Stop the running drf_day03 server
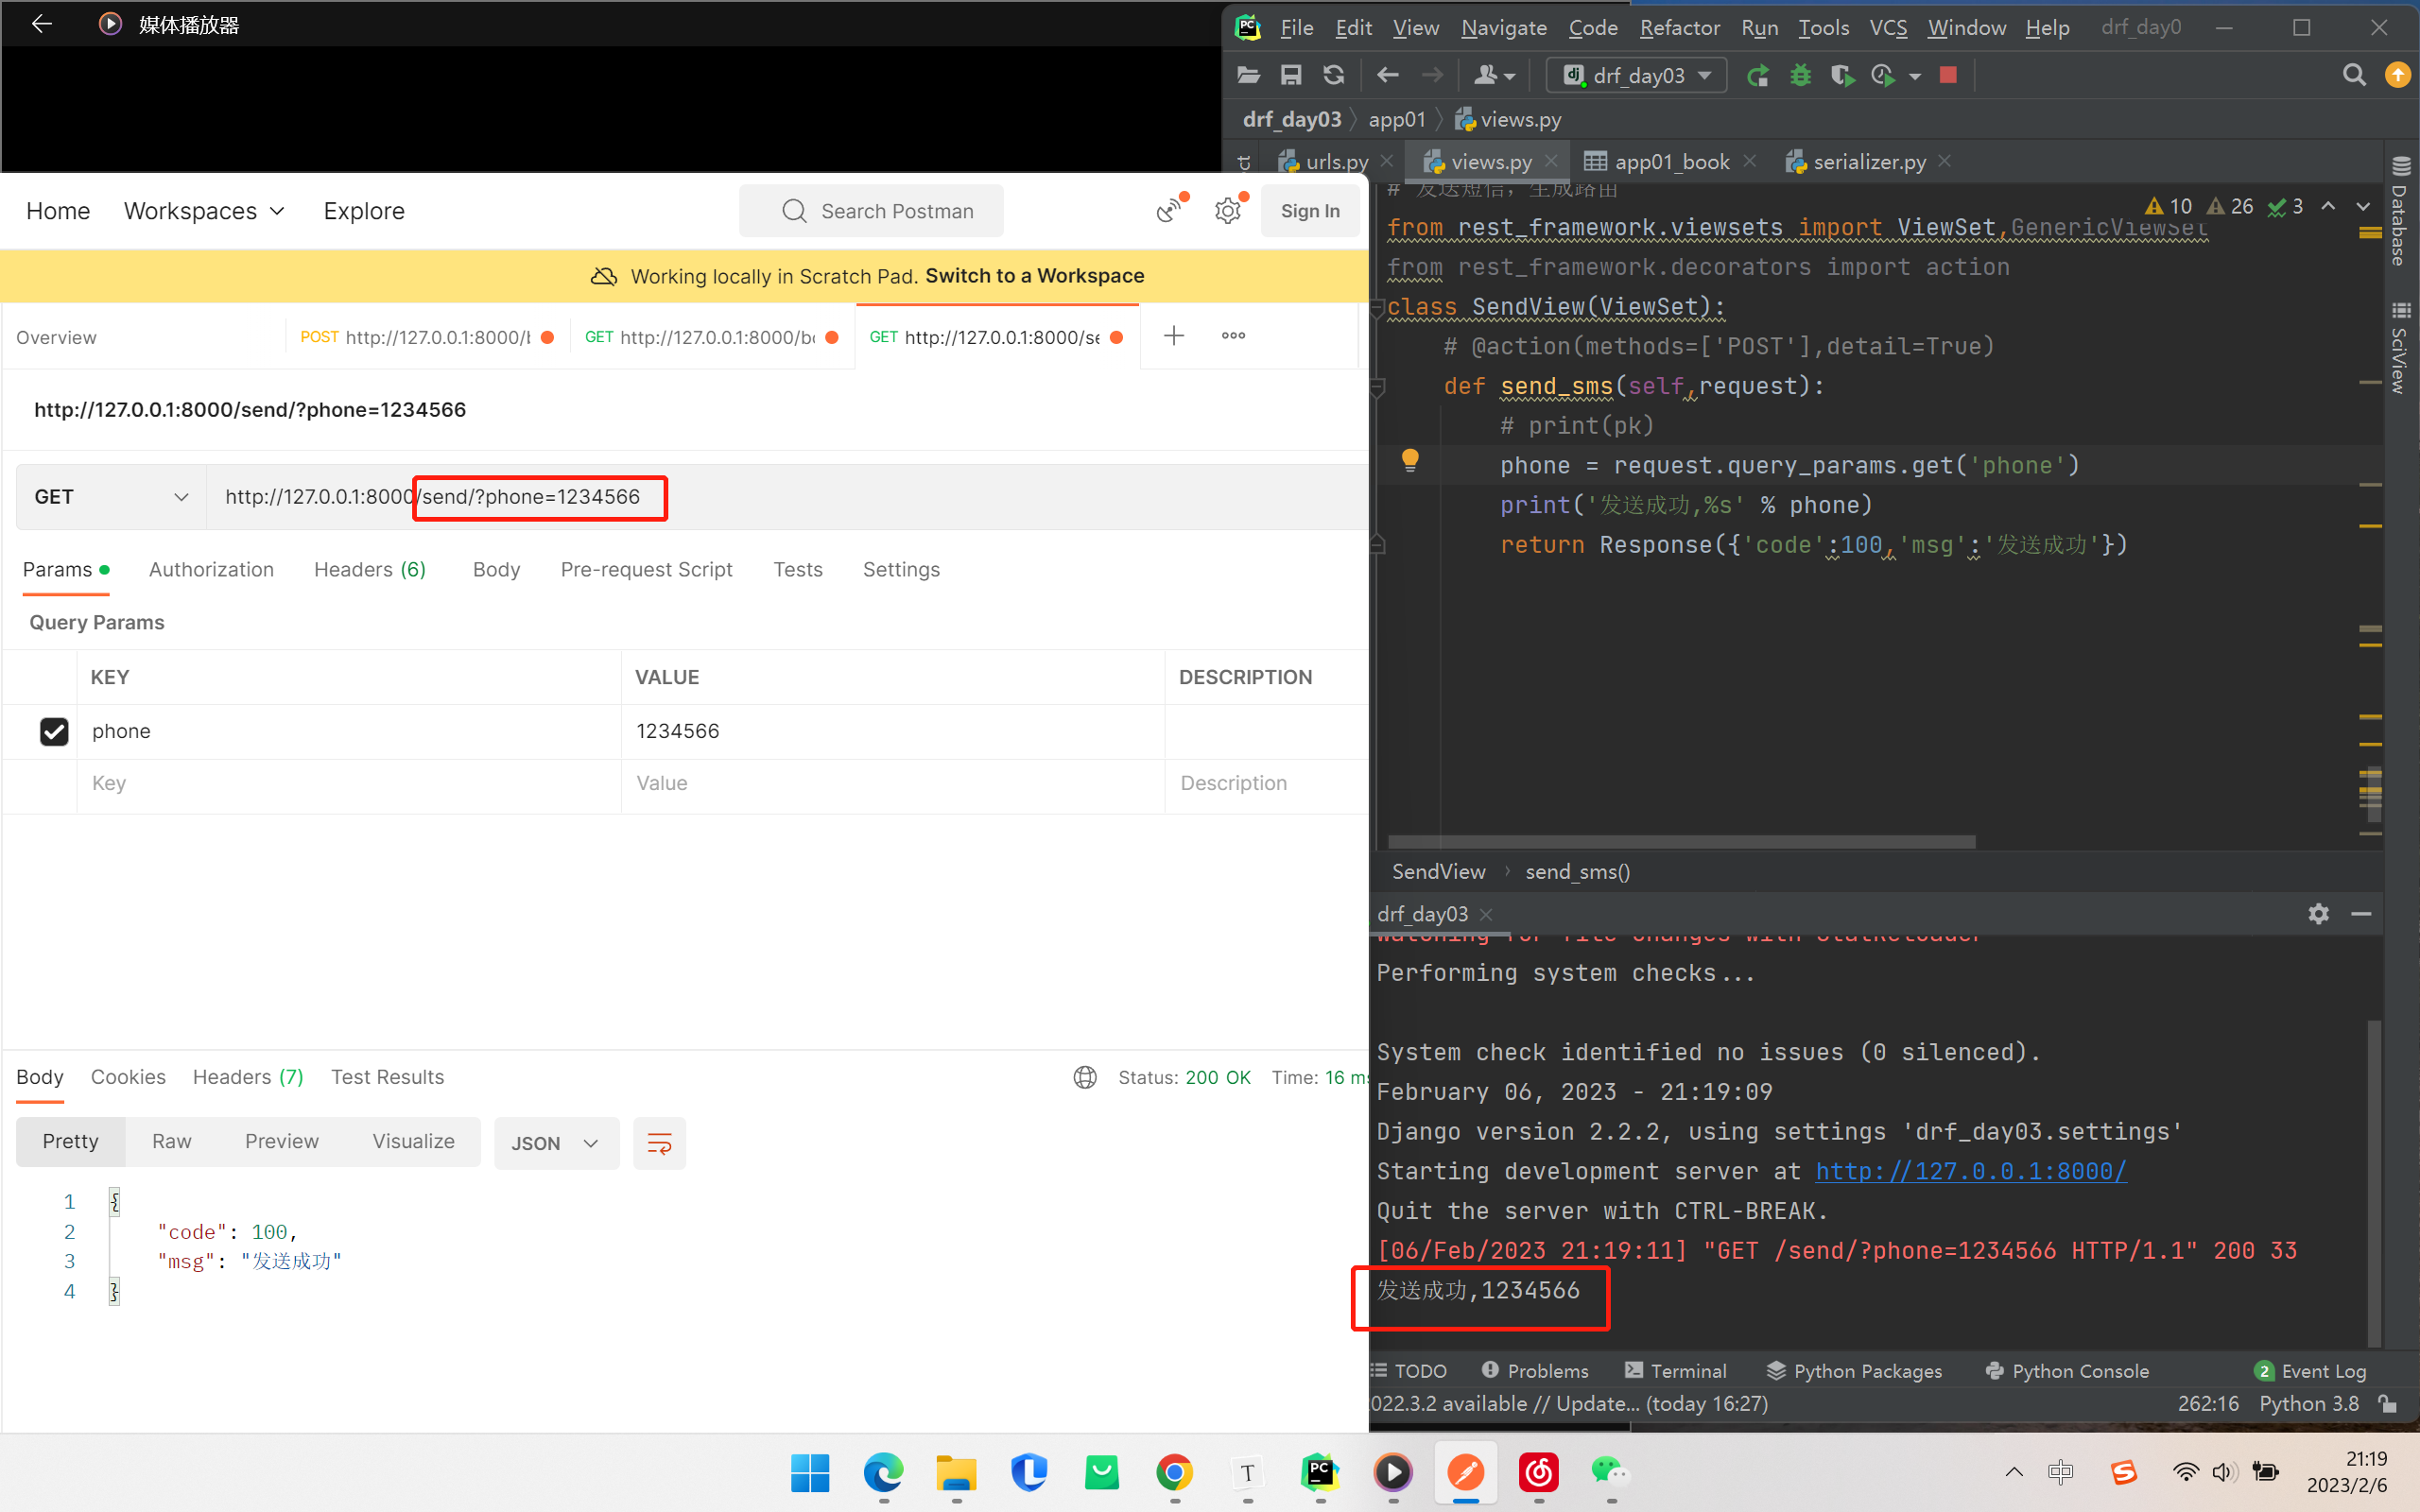 click(x=1948, y=75)
